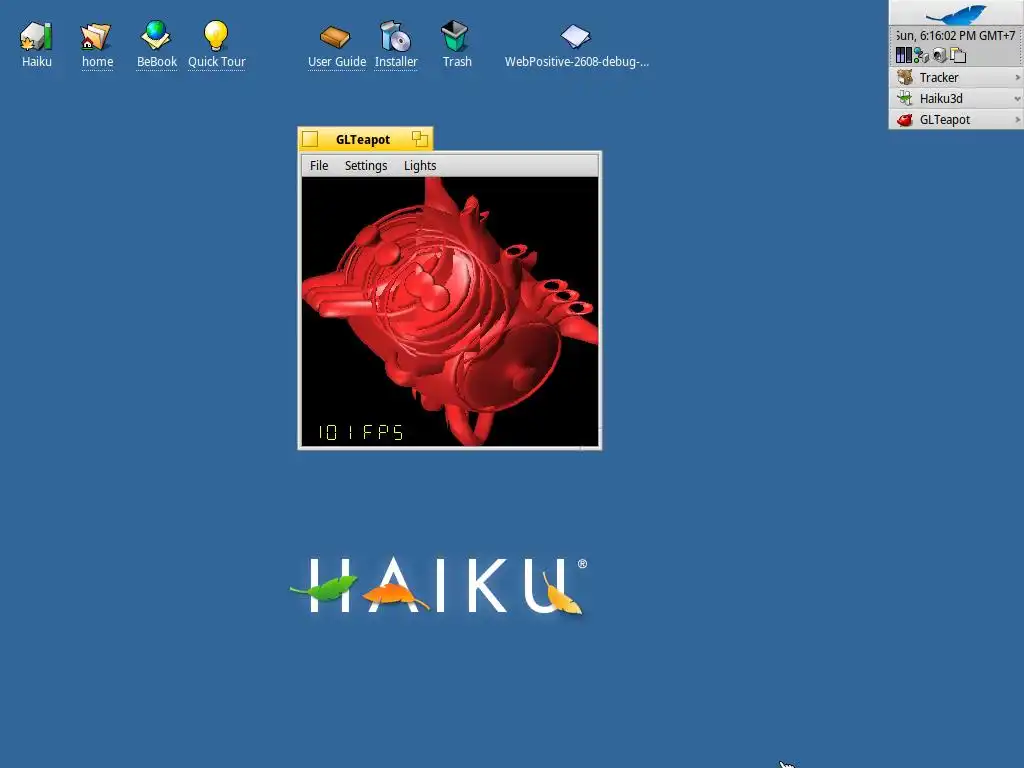1024x768 pixels.
Task: Click the GLTeapot window title tab
Action: coord(362,139)
